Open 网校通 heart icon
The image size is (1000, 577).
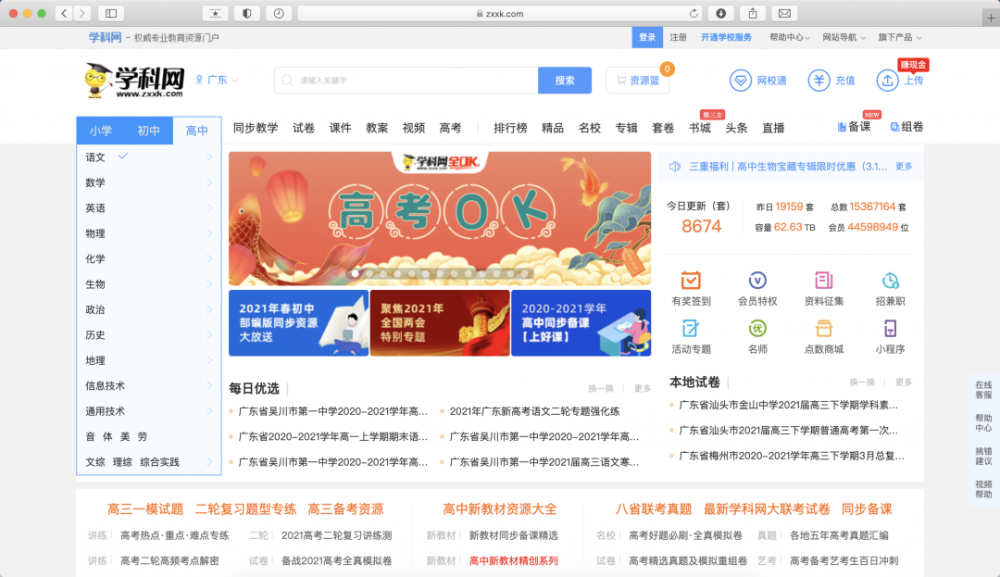[x=740, y=80]
